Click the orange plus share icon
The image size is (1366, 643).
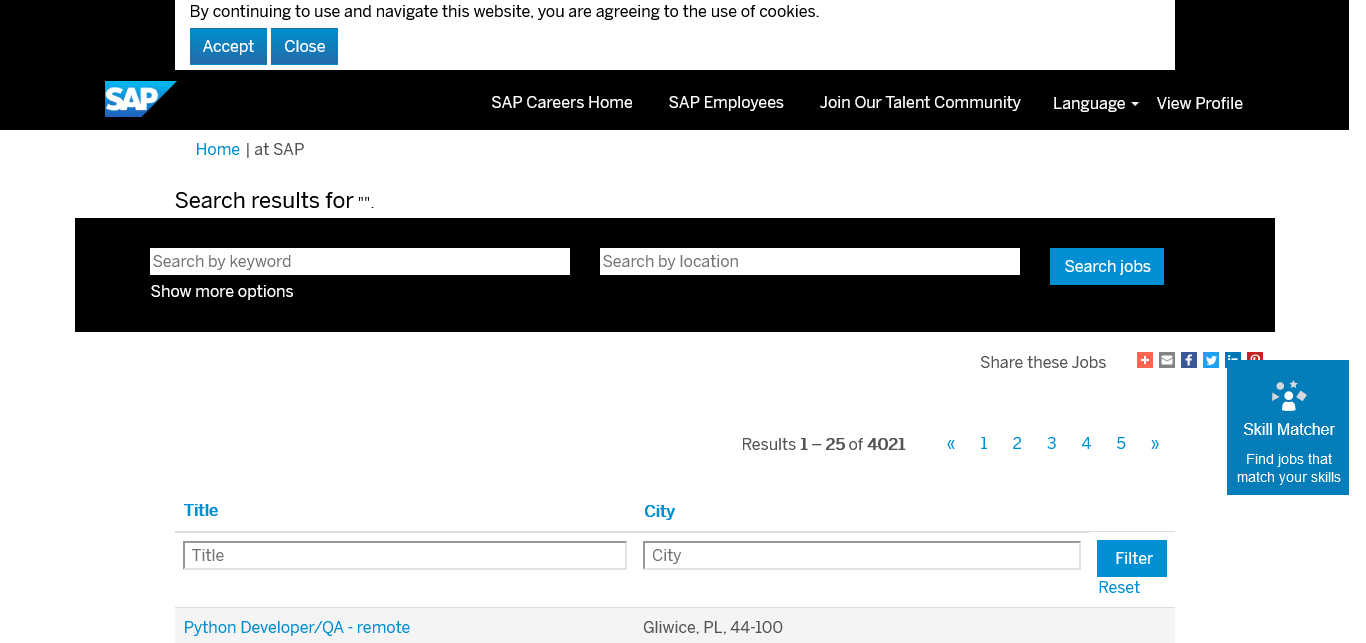1145,360
